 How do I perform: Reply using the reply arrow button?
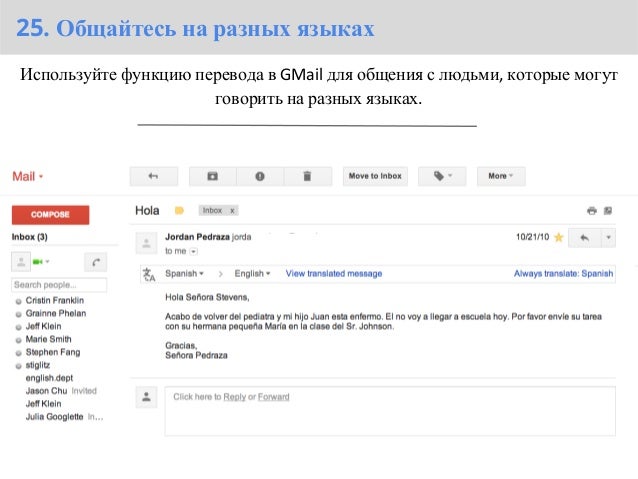pos(585,238)
